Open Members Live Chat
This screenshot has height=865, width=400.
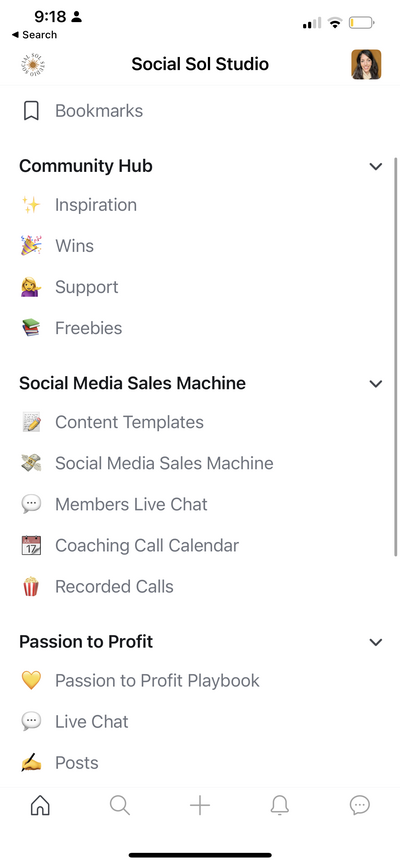pos(131,504)
